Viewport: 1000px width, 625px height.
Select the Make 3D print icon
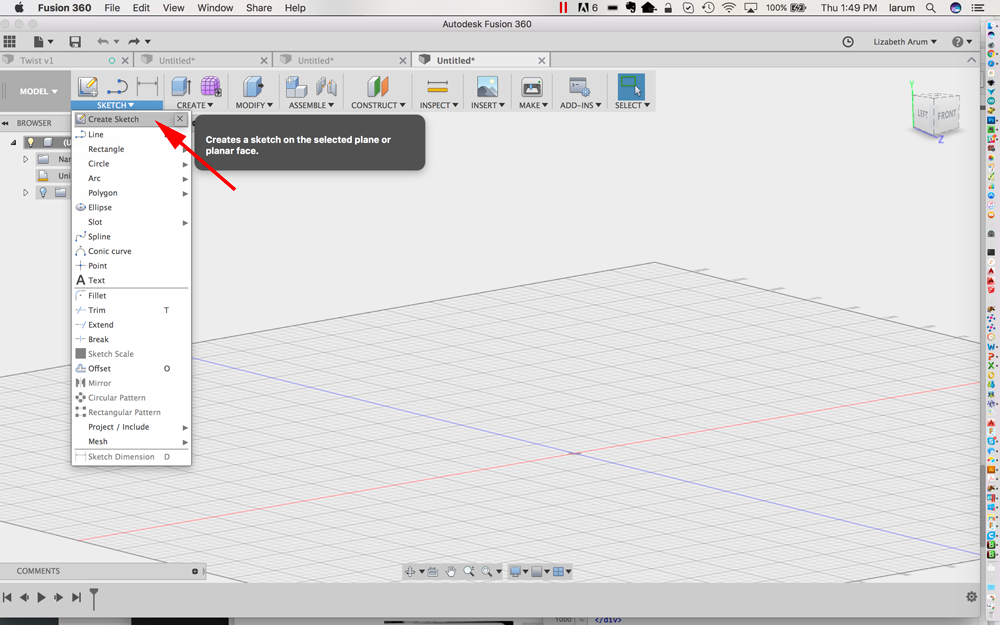coord(531,87)
